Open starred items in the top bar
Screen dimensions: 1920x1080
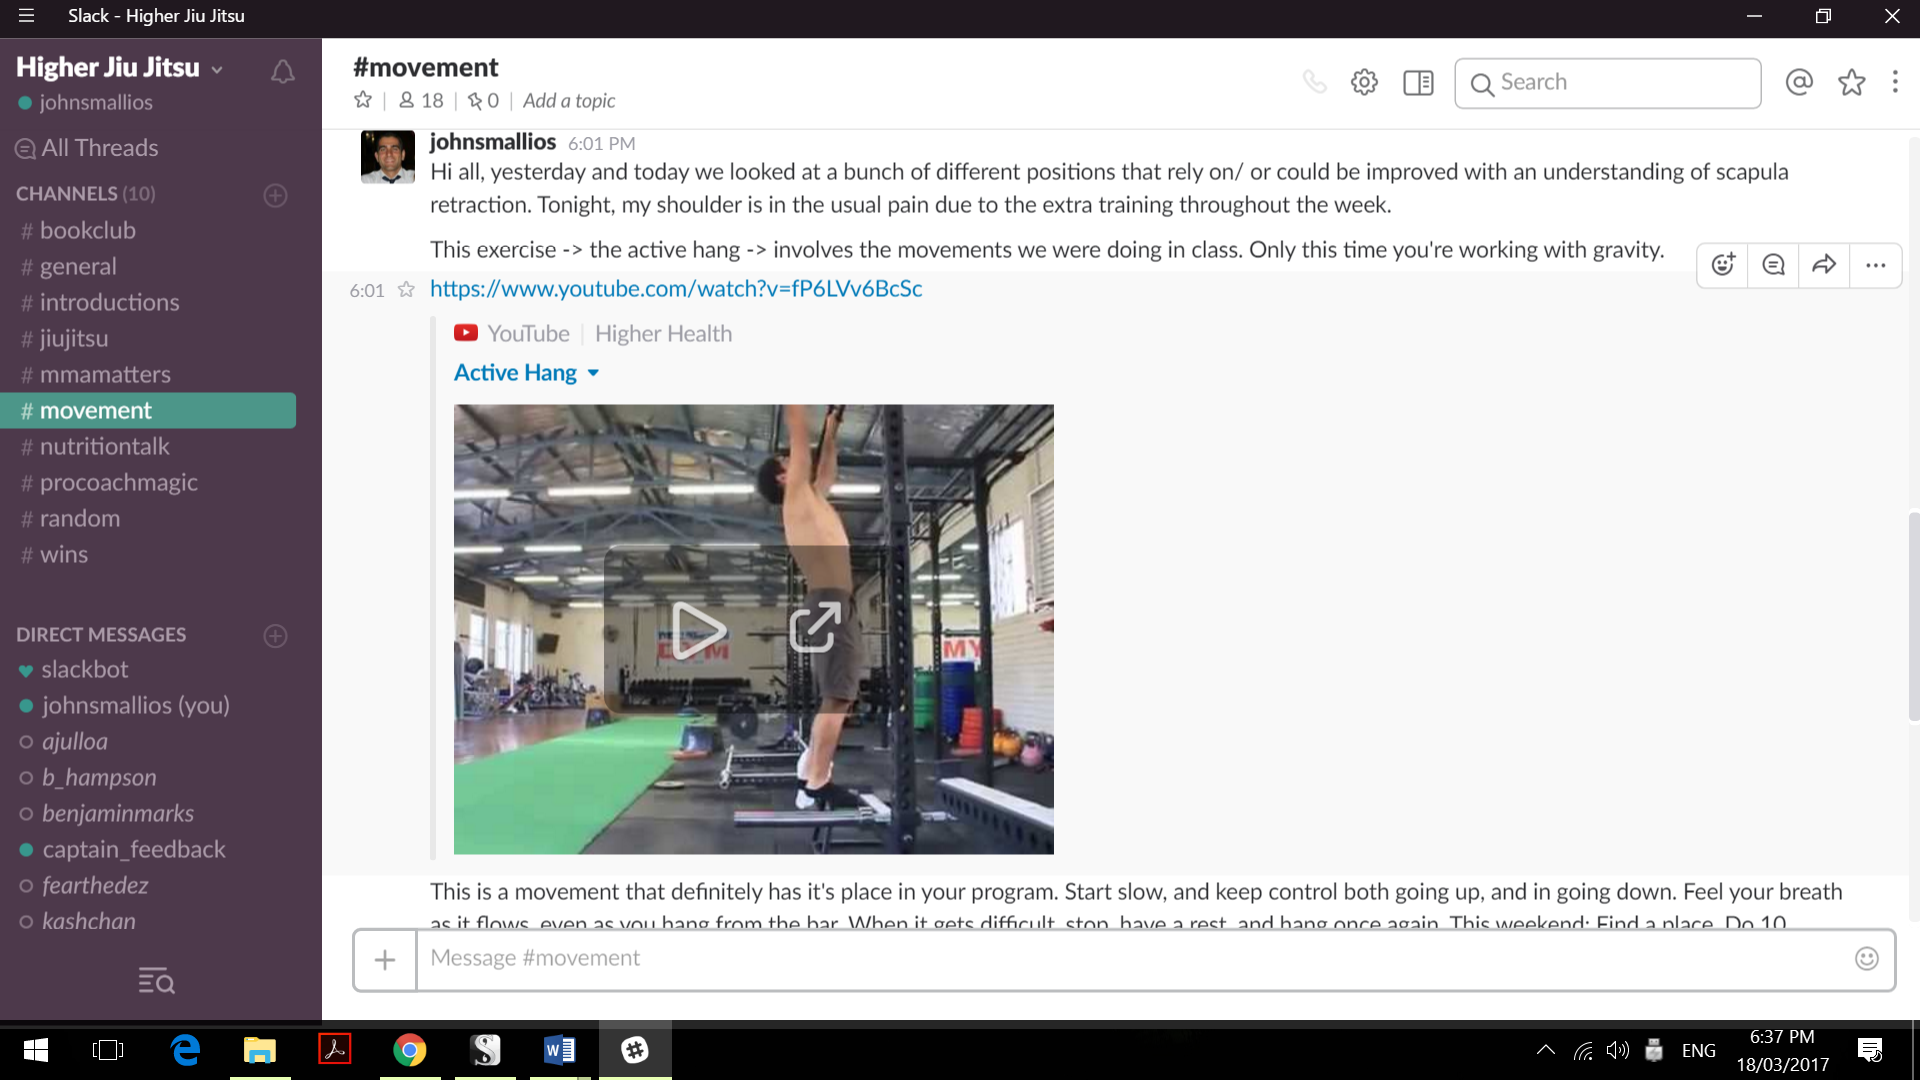pyautogui.click(x=1852, y=82)
